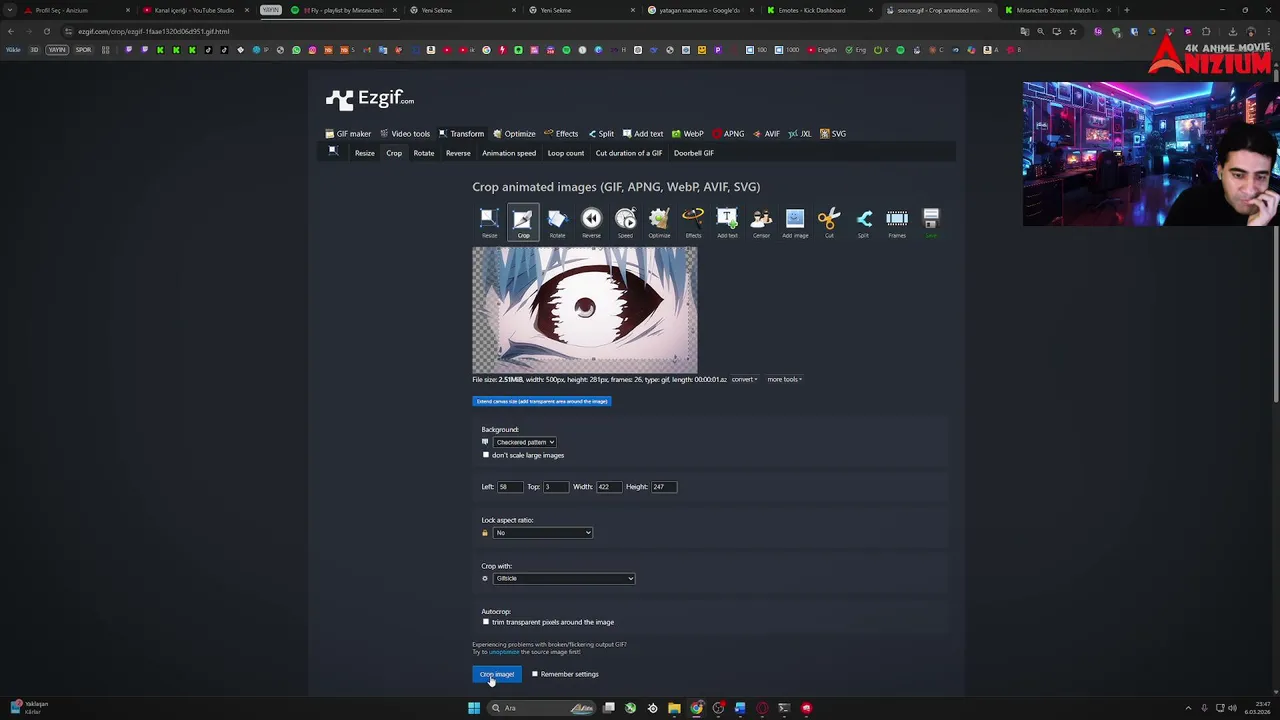Click the Crop image! button

[497, 674]
